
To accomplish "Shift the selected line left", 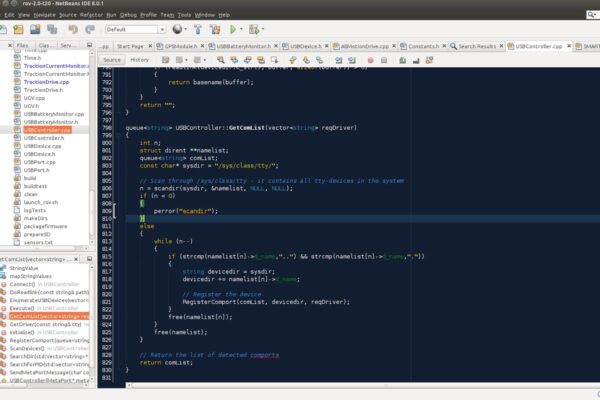I will pyautogui.click(x=338, y=60).
